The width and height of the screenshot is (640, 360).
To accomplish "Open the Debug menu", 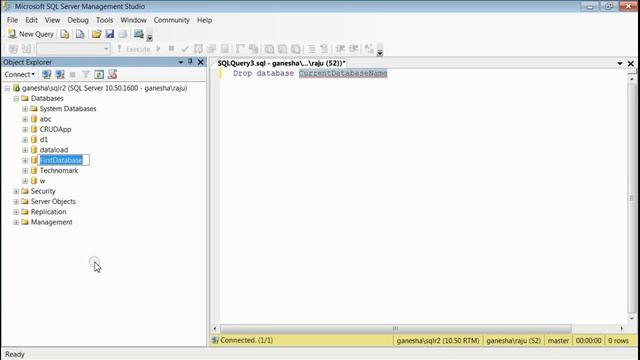I will pyautogui.click(x=78, y=20).
